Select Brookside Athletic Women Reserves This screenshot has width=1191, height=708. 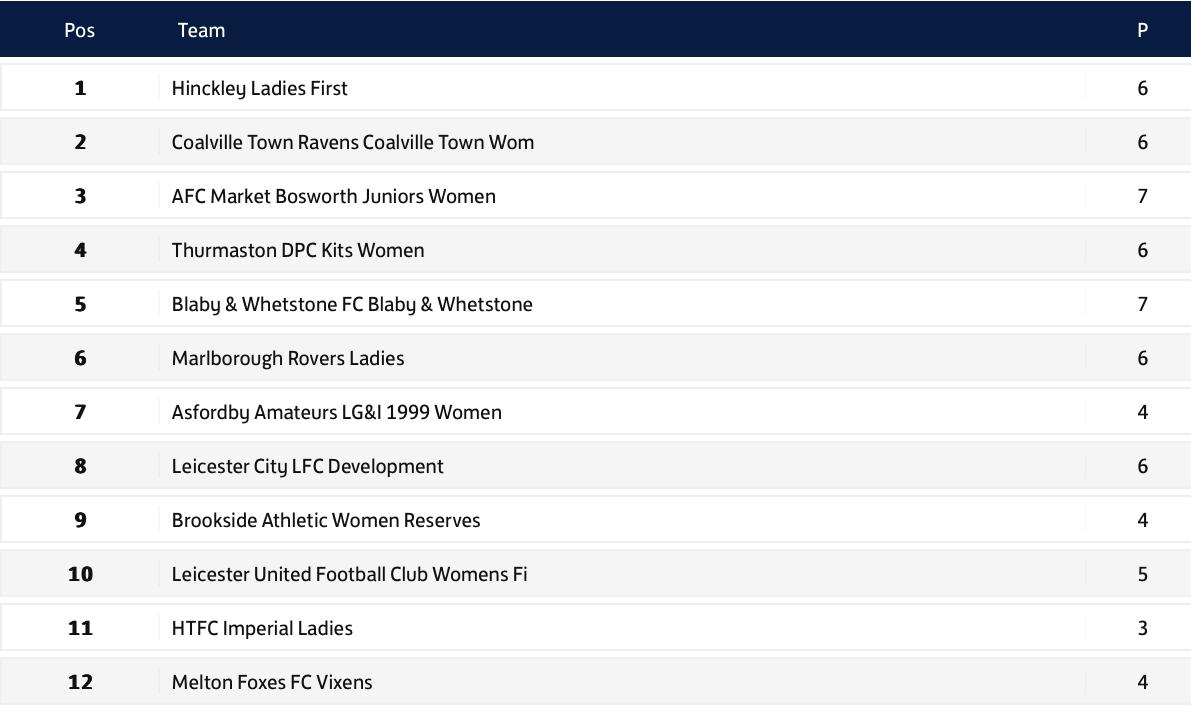click(326, 520)
